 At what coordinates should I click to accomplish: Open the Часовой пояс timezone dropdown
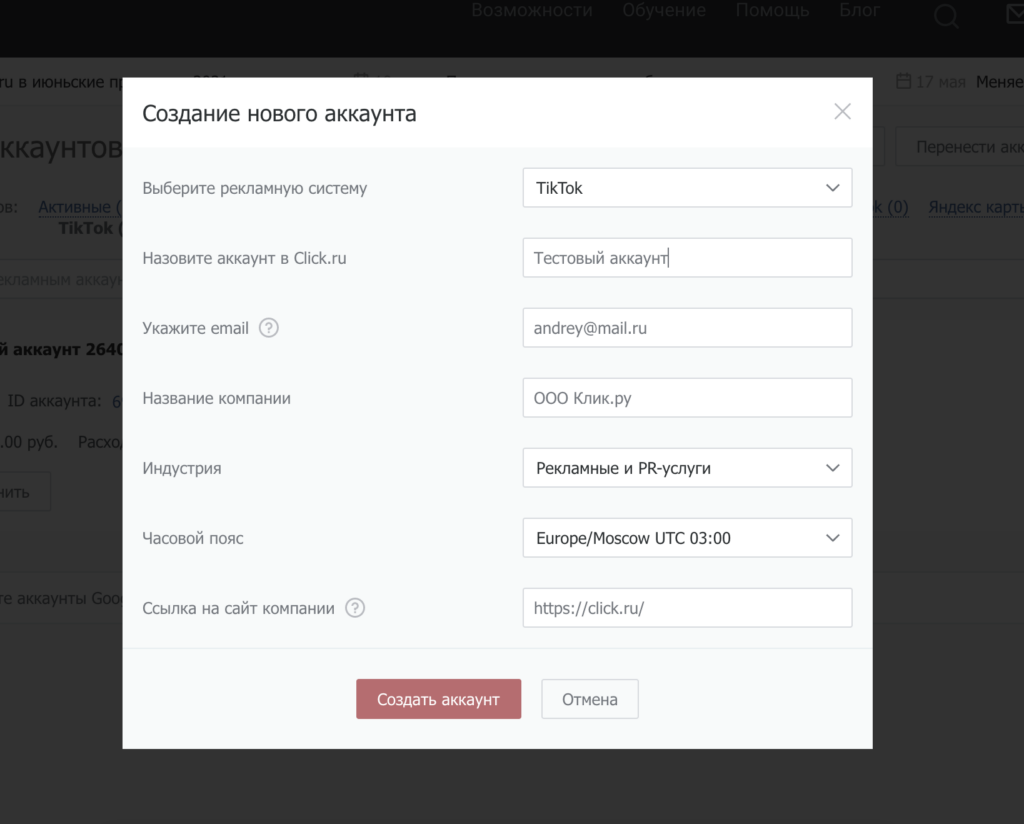tap(687, 538)
